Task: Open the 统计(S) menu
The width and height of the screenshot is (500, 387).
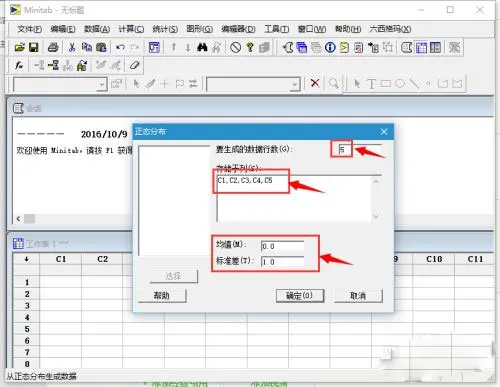Action: (x=165, y=29)
